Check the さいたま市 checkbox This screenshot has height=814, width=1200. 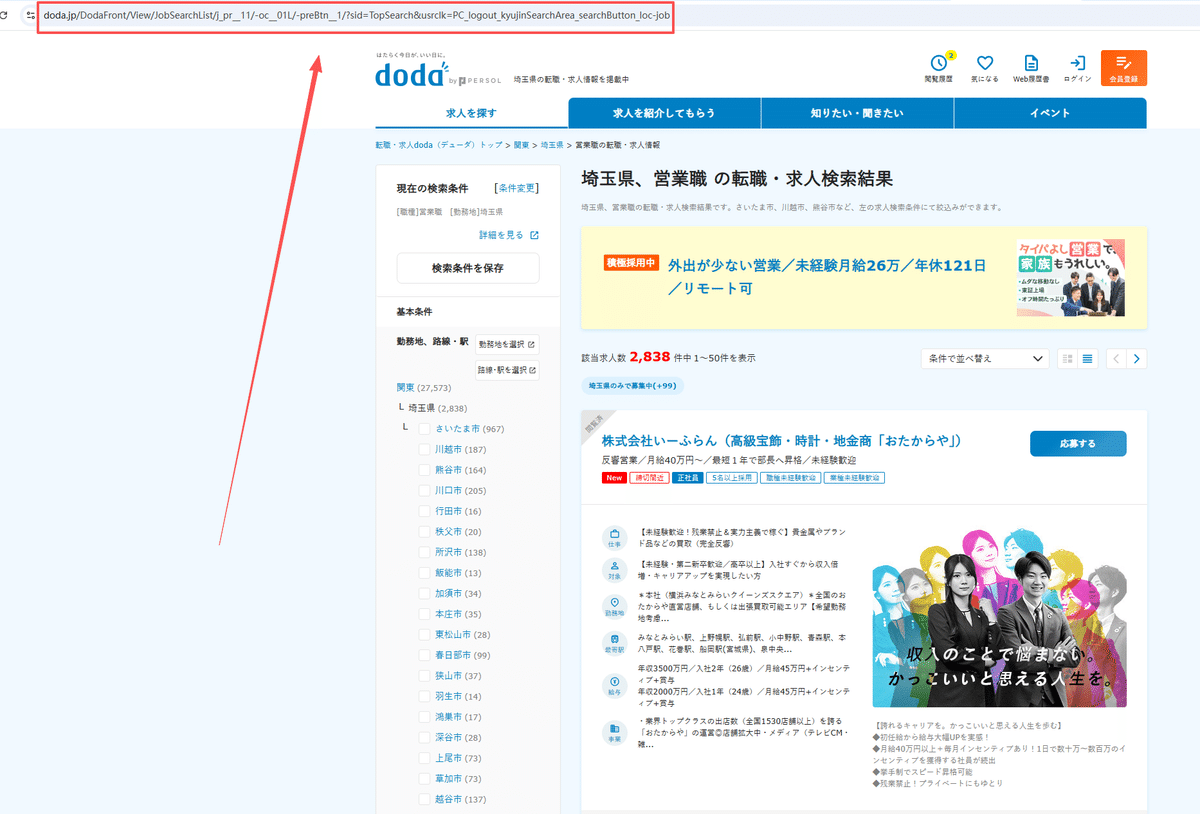(424, 428)
